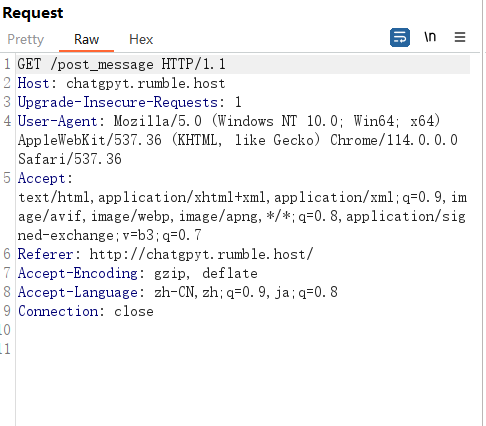The height and width of the screenshot is (426, 486).
Task: Toggle the word wrap icon button
Action: (x=400, y=37)
